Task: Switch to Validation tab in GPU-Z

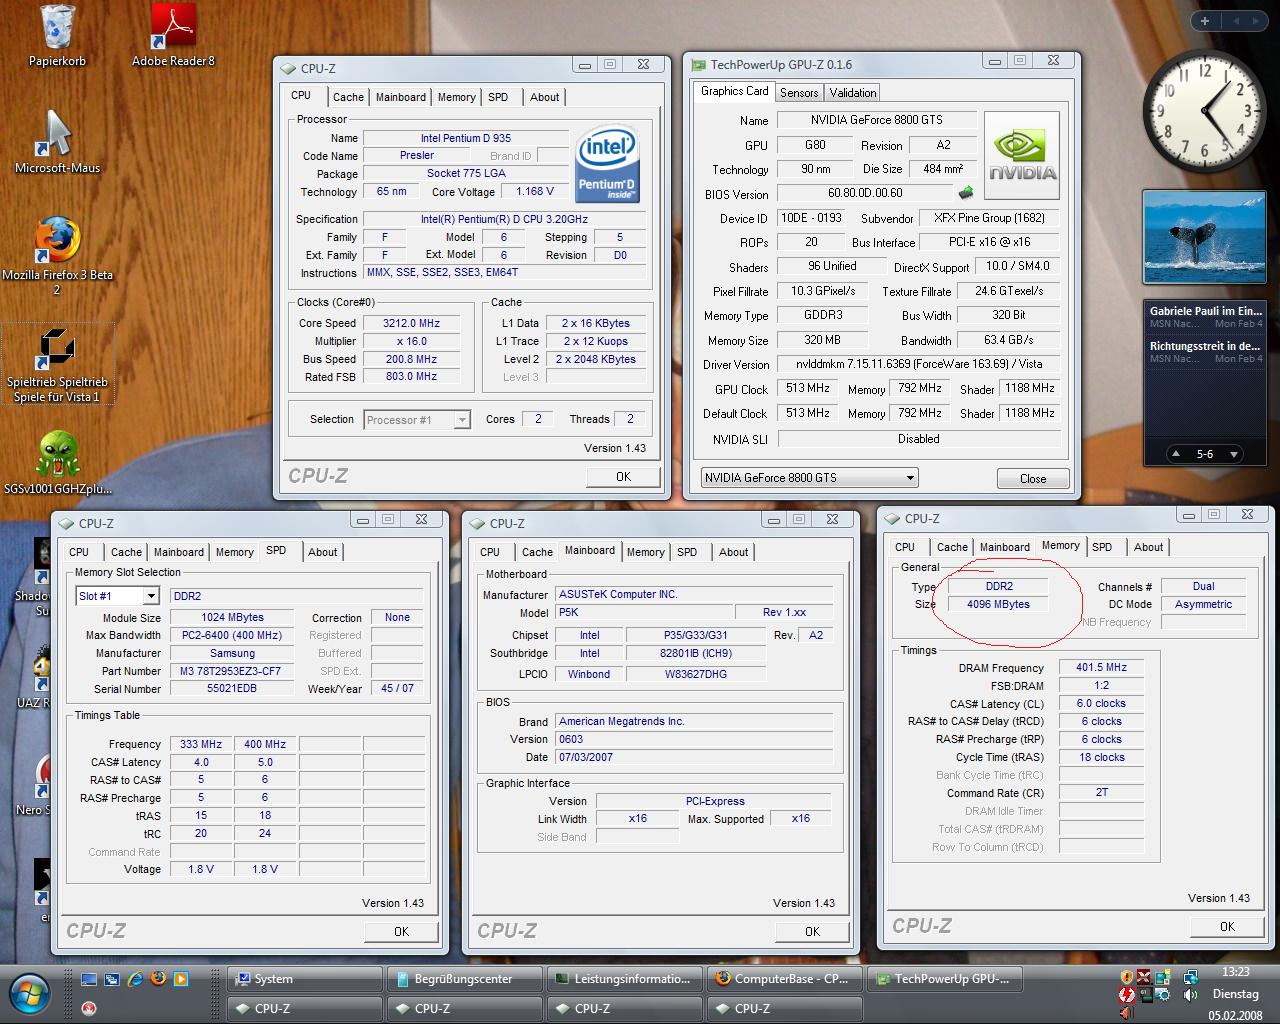Action: coord(853,93)
